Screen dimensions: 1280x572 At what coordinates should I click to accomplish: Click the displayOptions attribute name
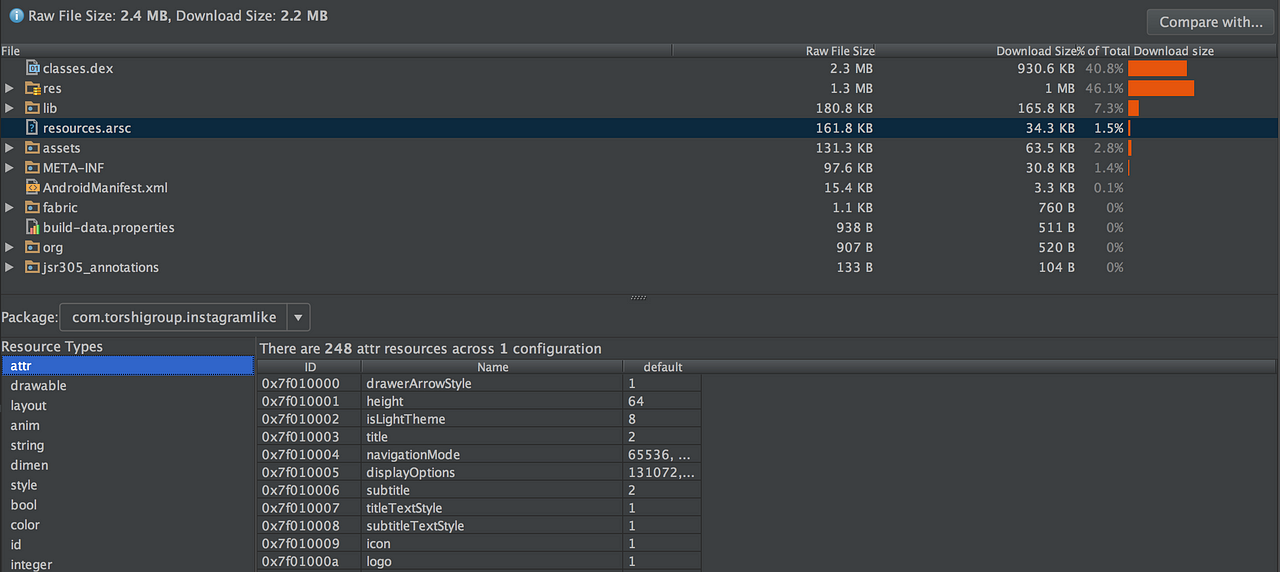click(x=411, y=473)
